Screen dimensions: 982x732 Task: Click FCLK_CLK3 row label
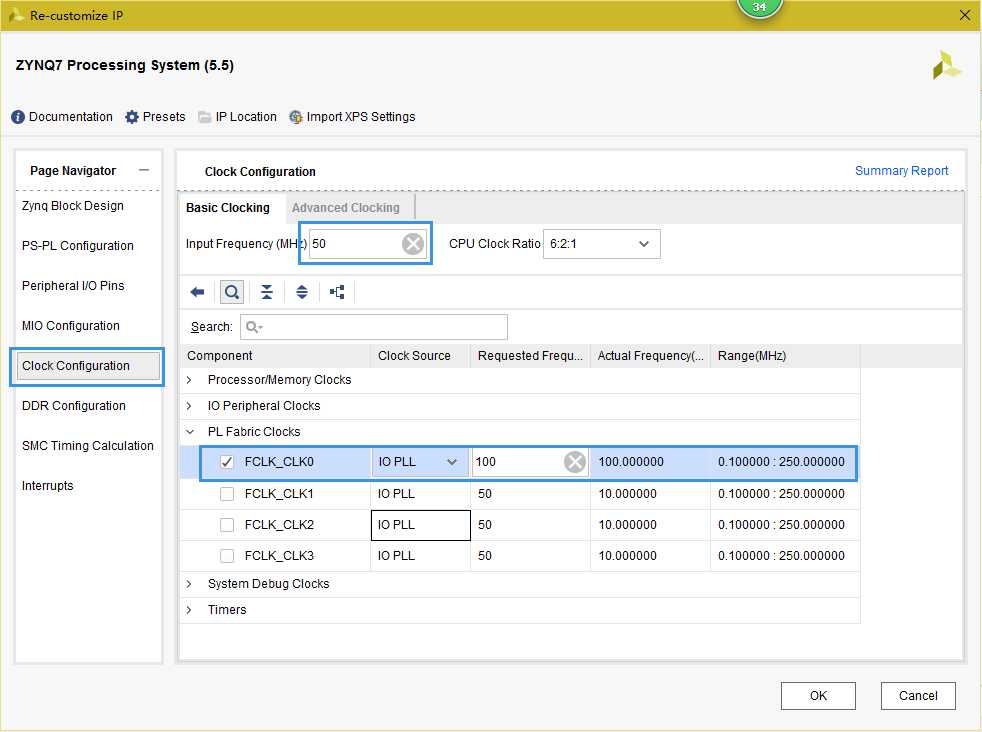pyautogui.click(x=279, y=556)
